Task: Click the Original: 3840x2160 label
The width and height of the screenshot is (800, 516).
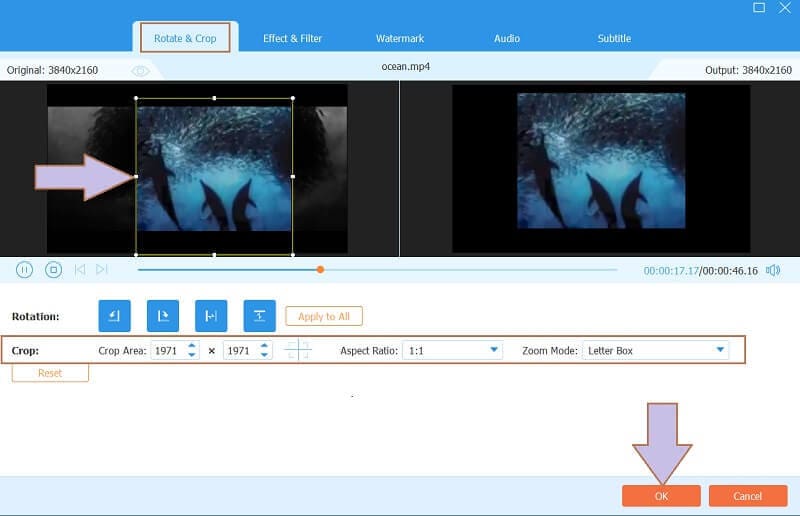Action: pyautogui.click(x=53, y=70)
